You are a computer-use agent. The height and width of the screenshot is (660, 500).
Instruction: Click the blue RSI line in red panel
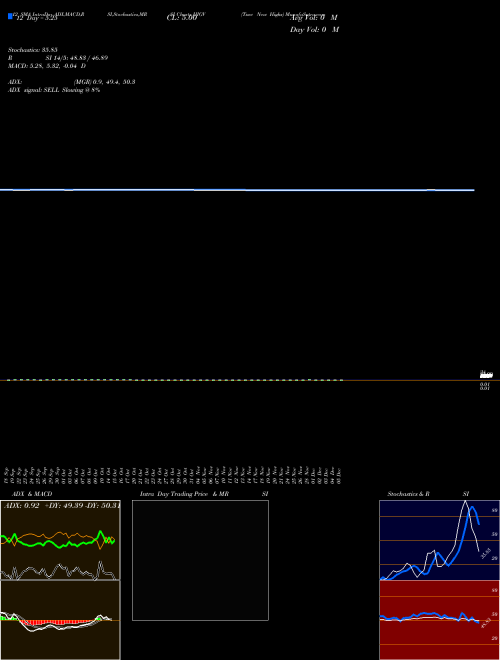[429, 617]
